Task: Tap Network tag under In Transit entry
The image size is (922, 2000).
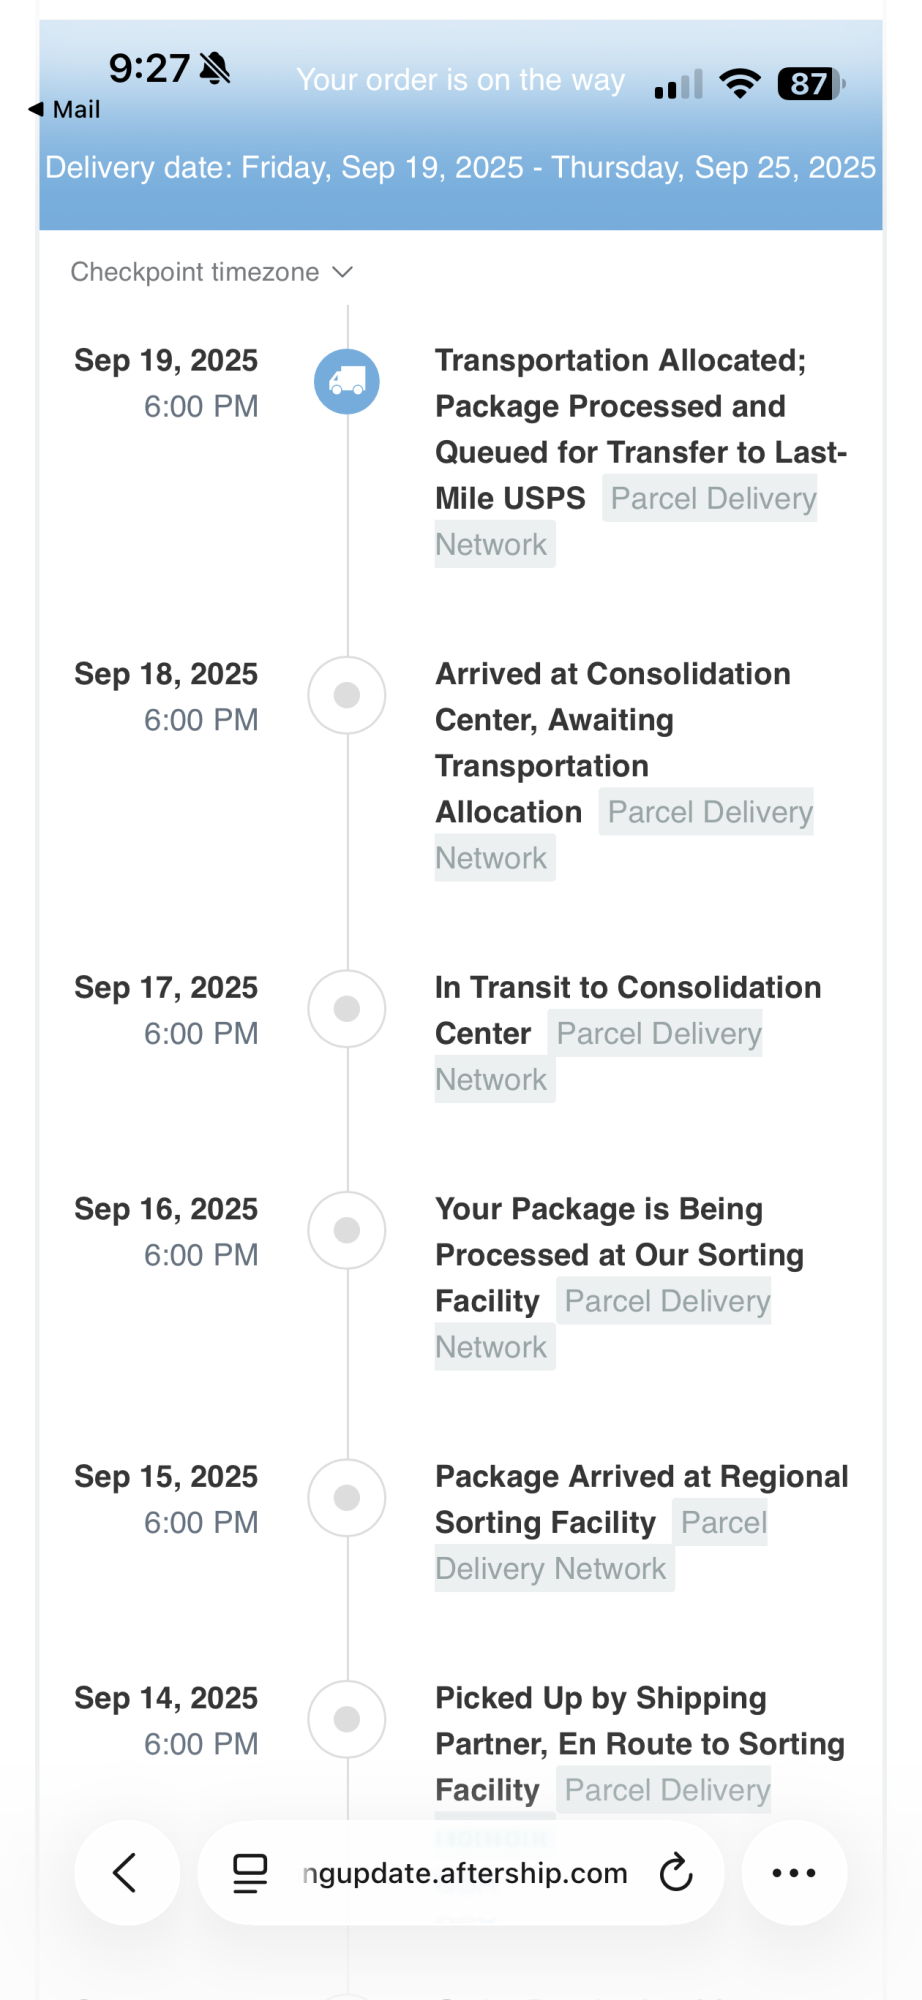Action: (492, 1080)
